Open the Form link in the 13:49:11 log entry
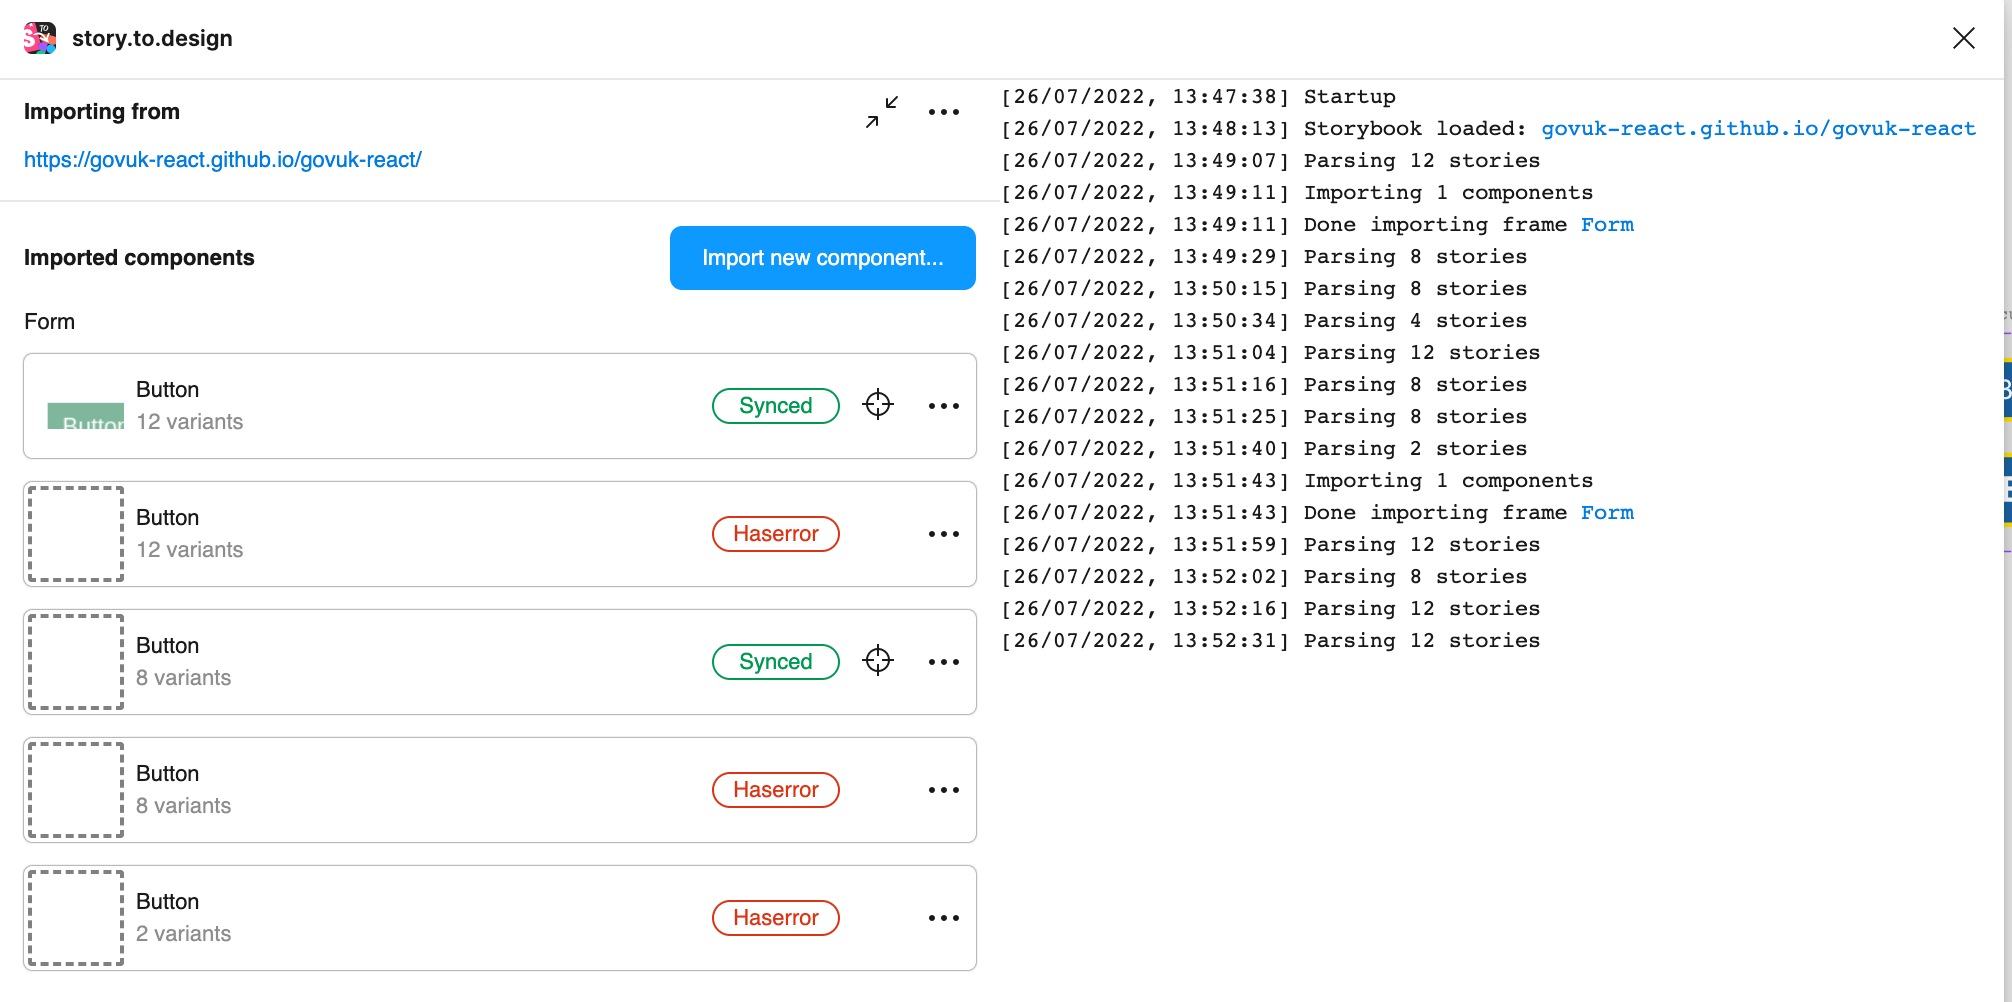This screenshot has width=2012, height=1002. pos(1607,225)
